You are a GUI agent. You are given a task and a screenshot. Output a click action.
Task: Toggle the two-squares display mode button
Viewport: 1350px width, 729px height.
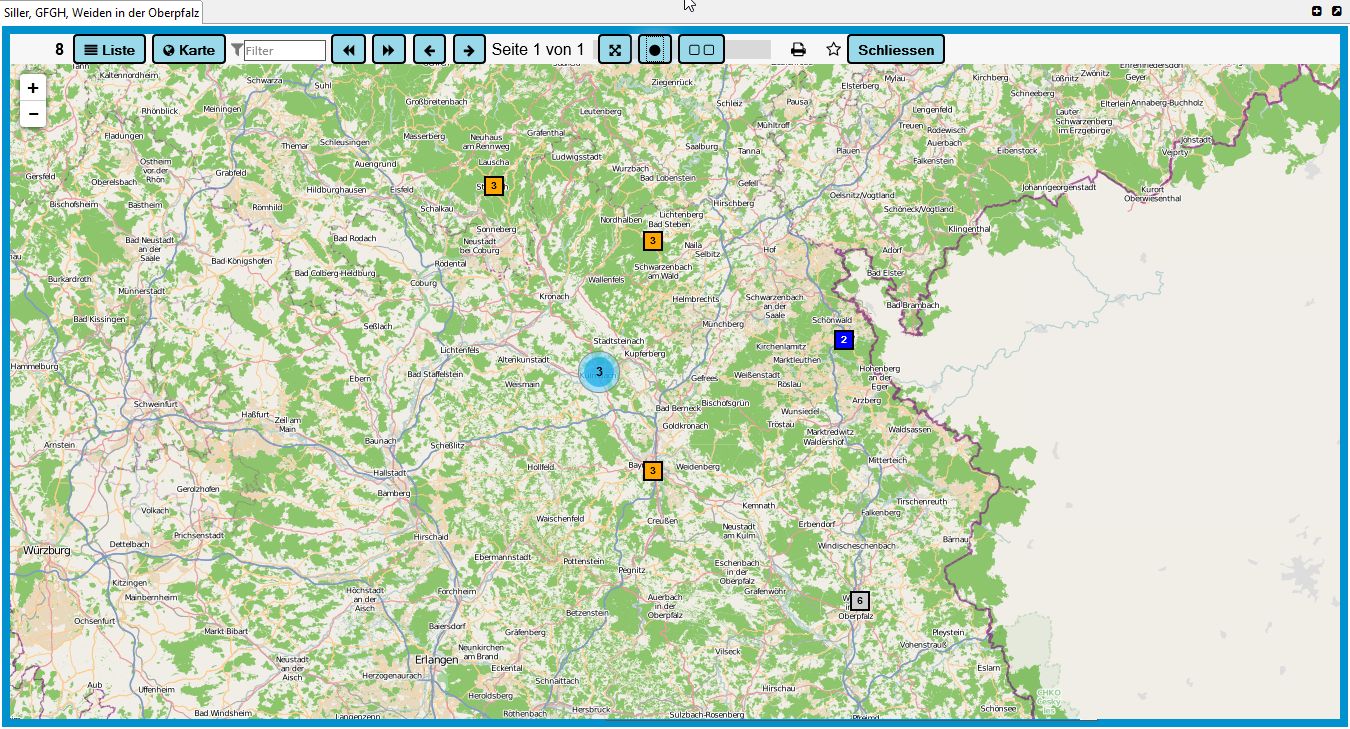coord(701,50)
